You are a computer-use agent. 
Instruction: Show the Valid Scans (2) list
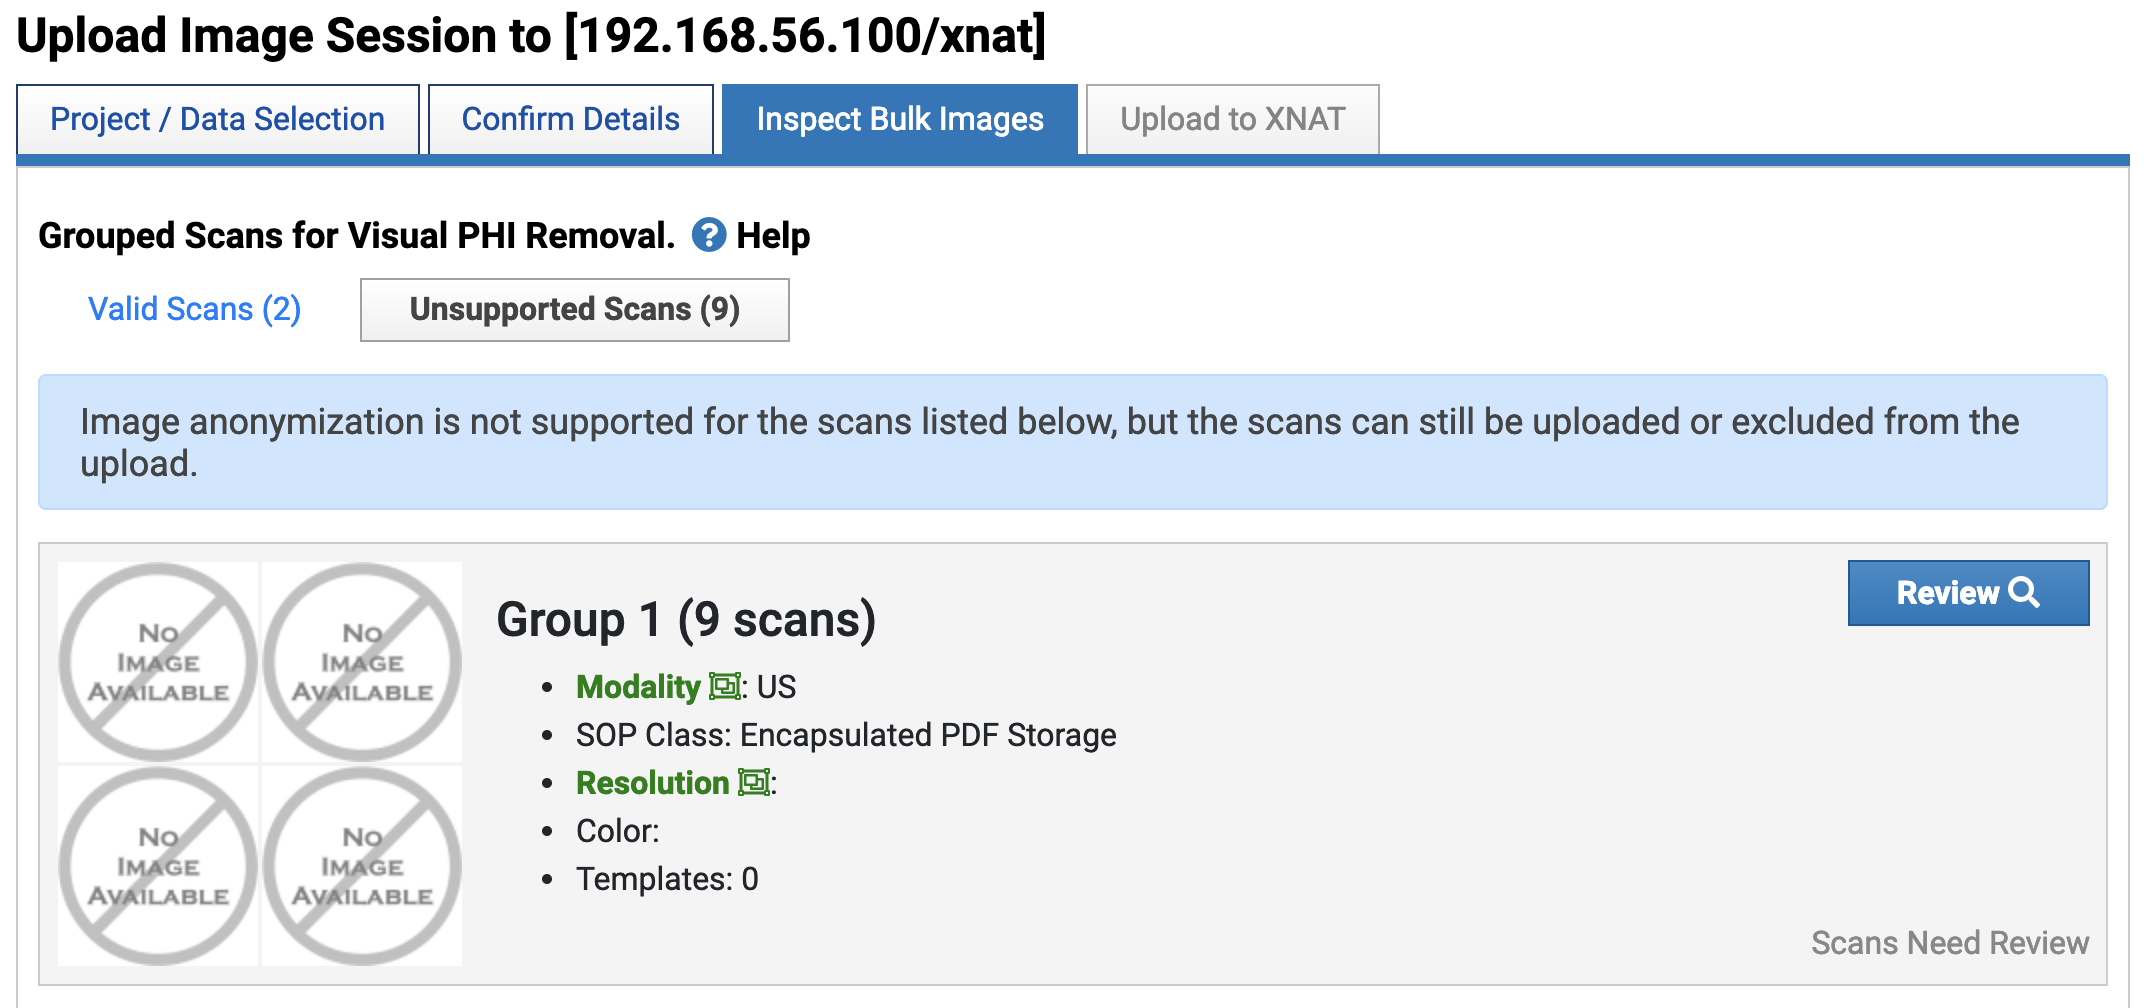[194, 309]
